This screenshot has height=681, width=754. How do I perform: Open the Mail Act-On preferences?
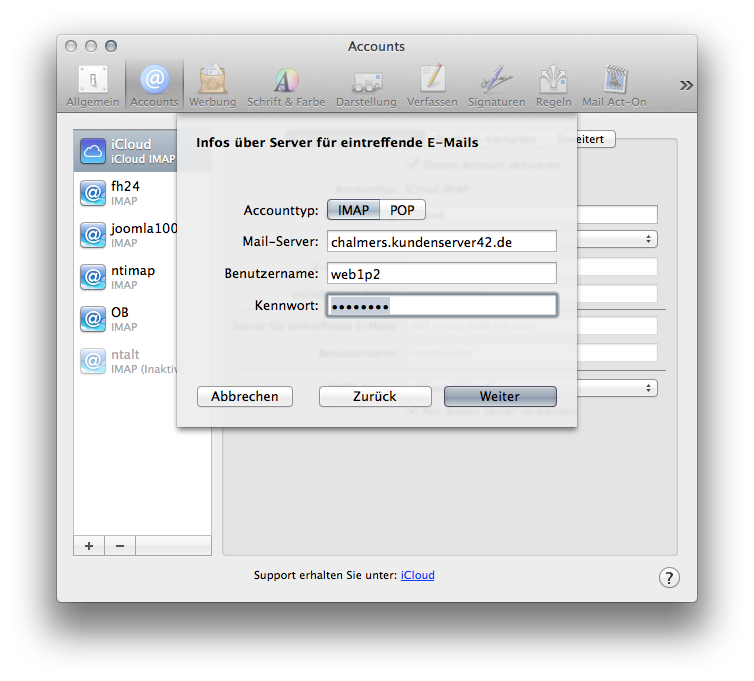[614, 85]
